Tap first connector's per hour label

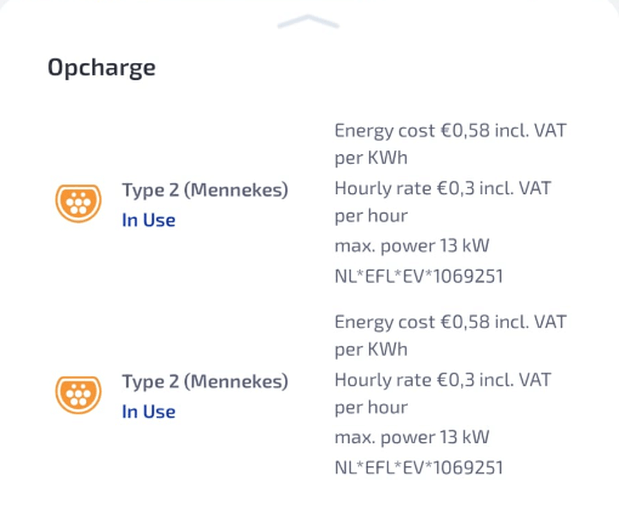point(371,216)
